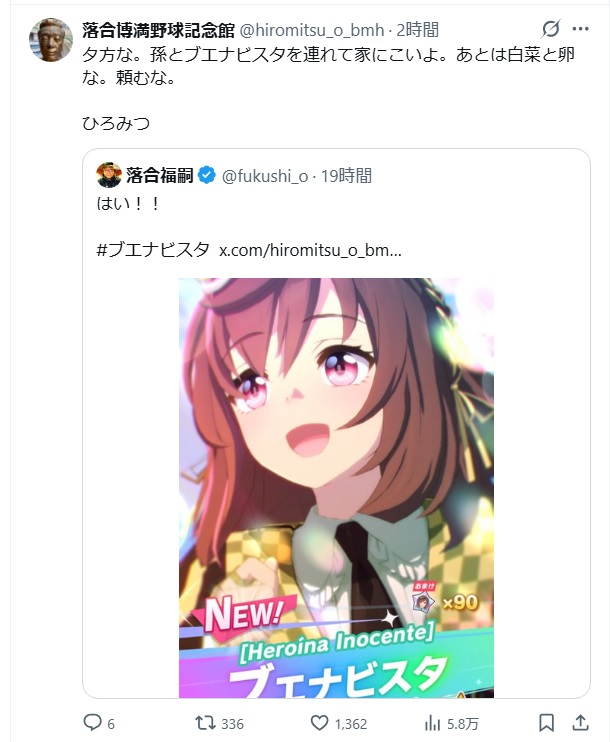Click the 落合福嗣 name in quote
610x742 pixels.
coord(160,176)
